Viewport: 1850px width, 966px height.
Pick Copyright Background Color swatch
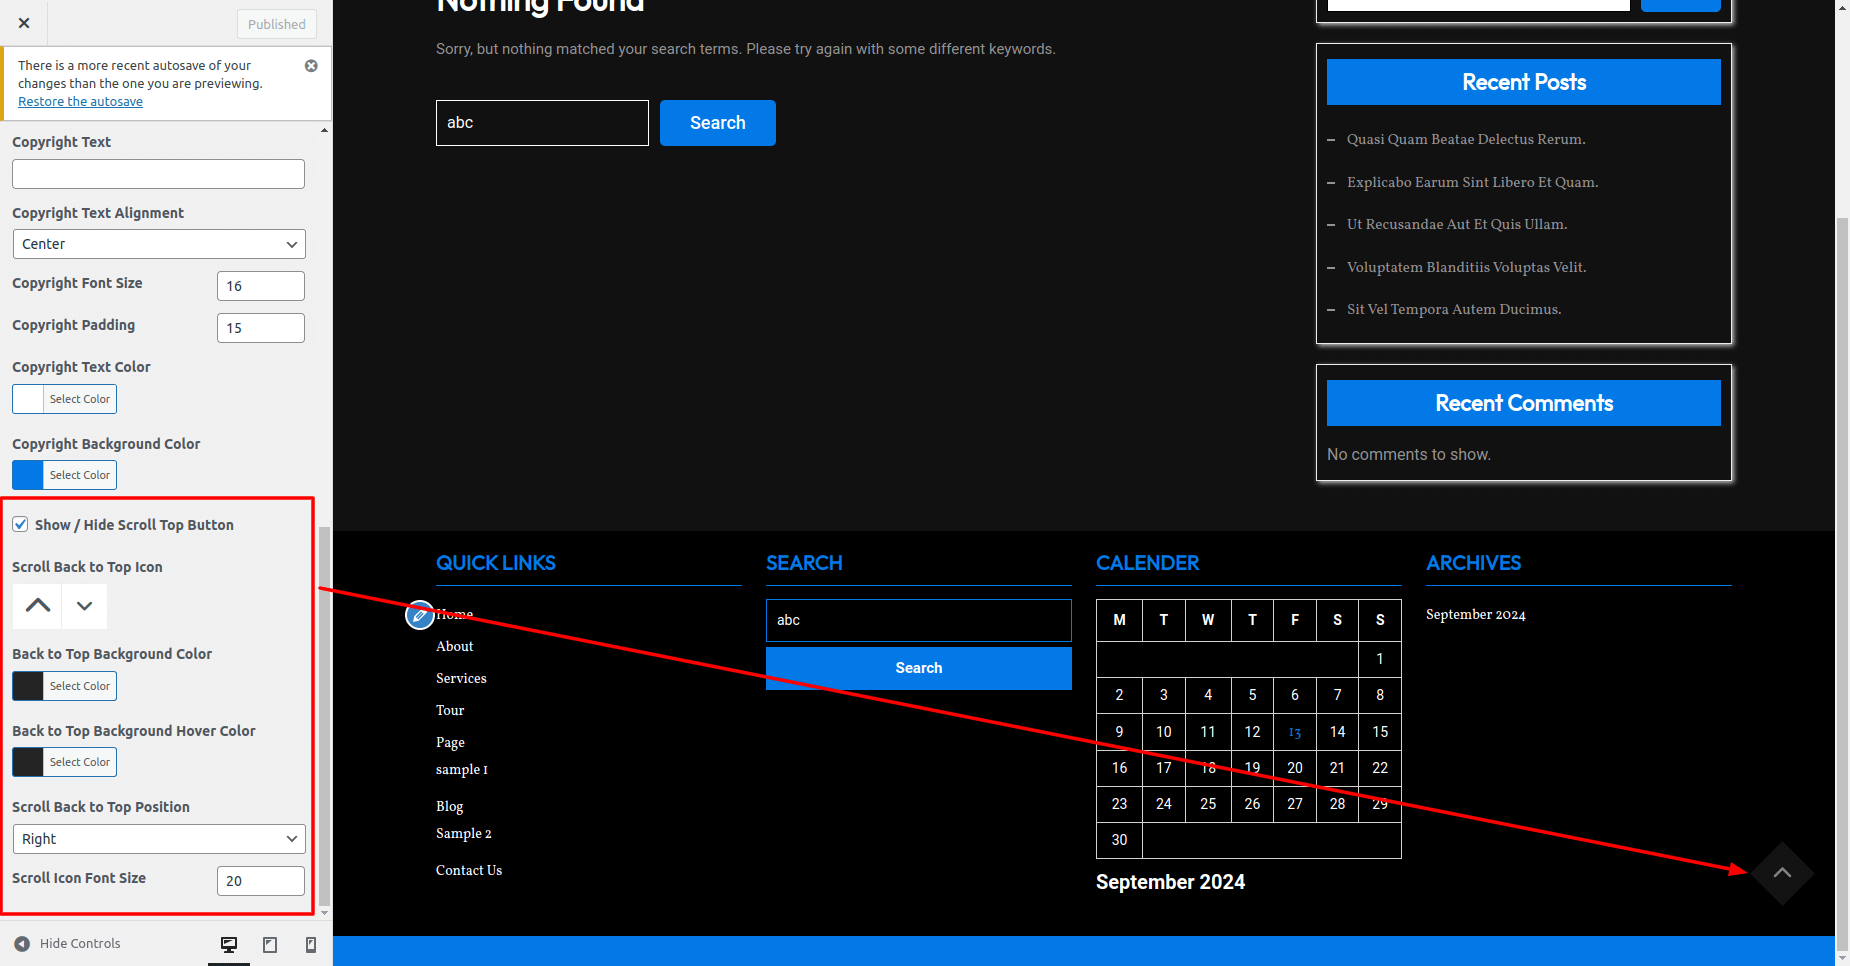click(28, 475)
